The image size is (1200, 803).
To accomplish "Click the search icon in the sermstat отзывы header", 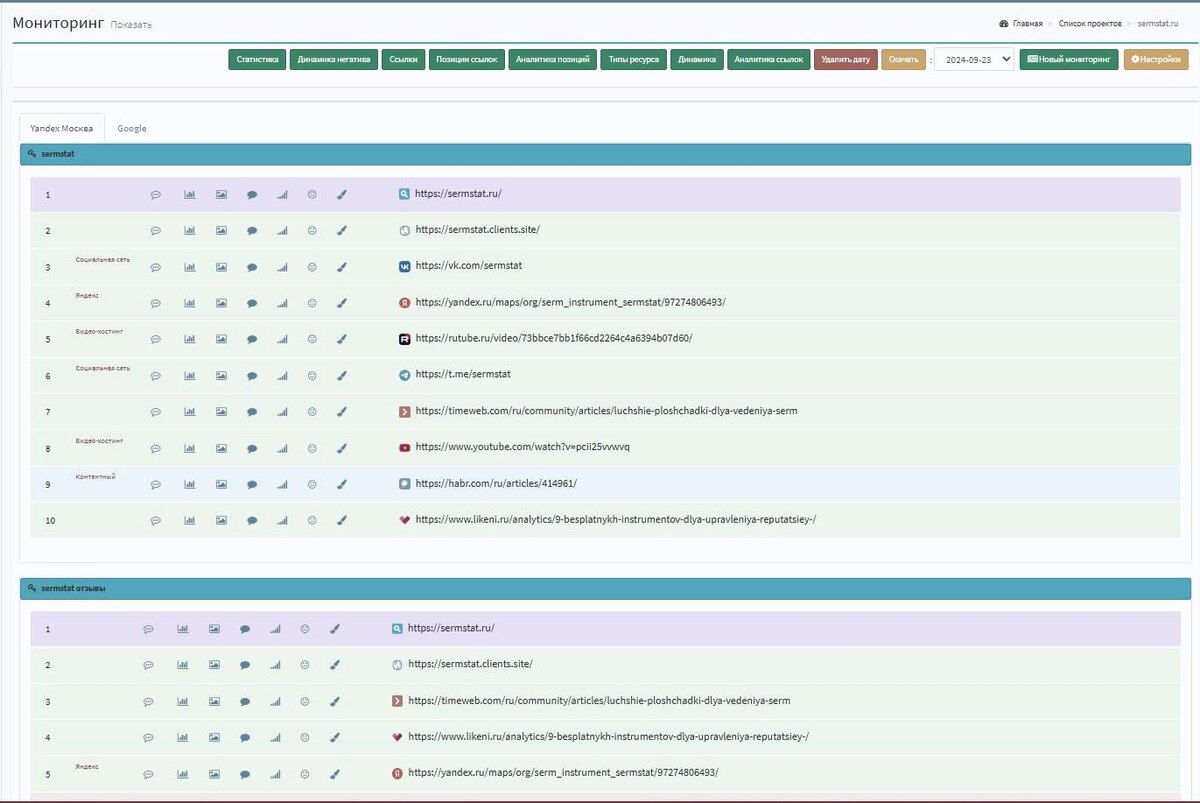I will (x=33, y=588).
